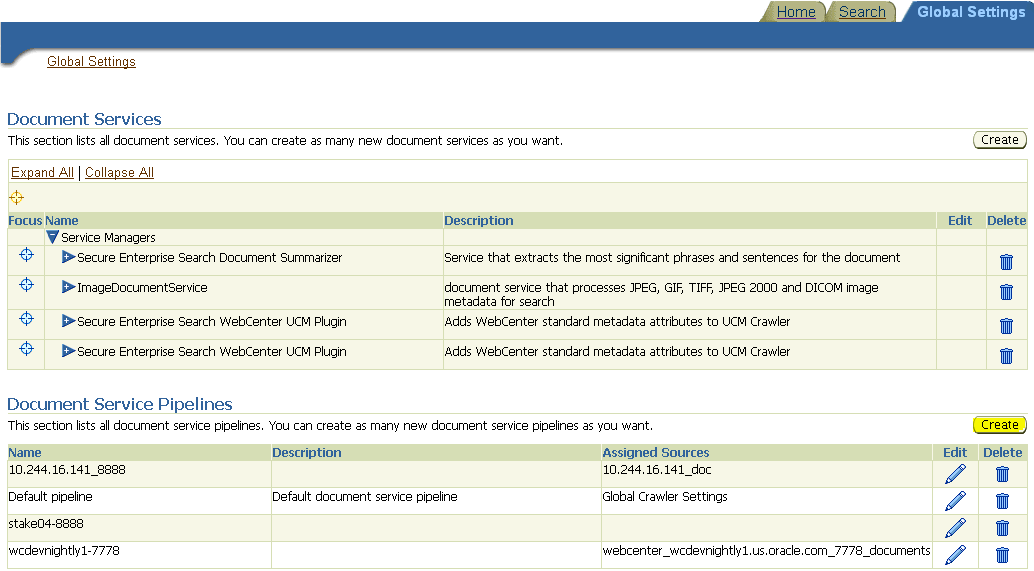Edit the wcdevnightly1-7778 pipeline
The width and height of the screenshot is (1034, 571).
coord(956,555)
